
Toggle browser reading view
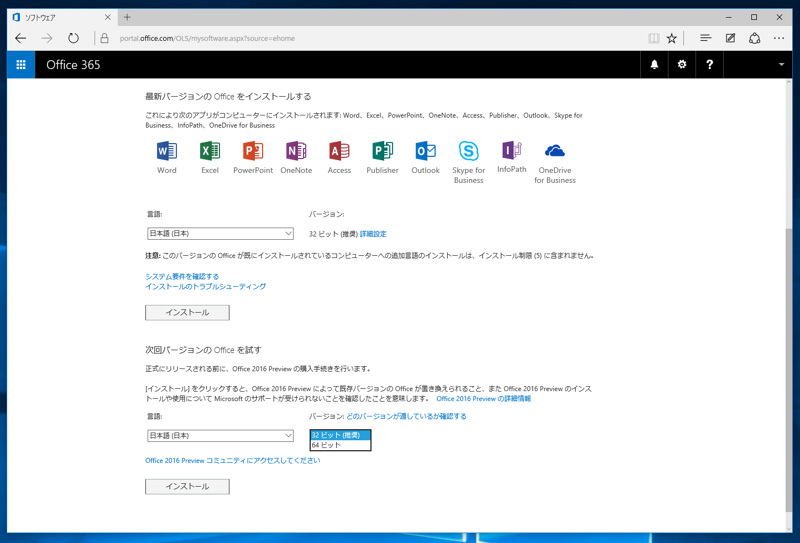click(x=654, y=38)
